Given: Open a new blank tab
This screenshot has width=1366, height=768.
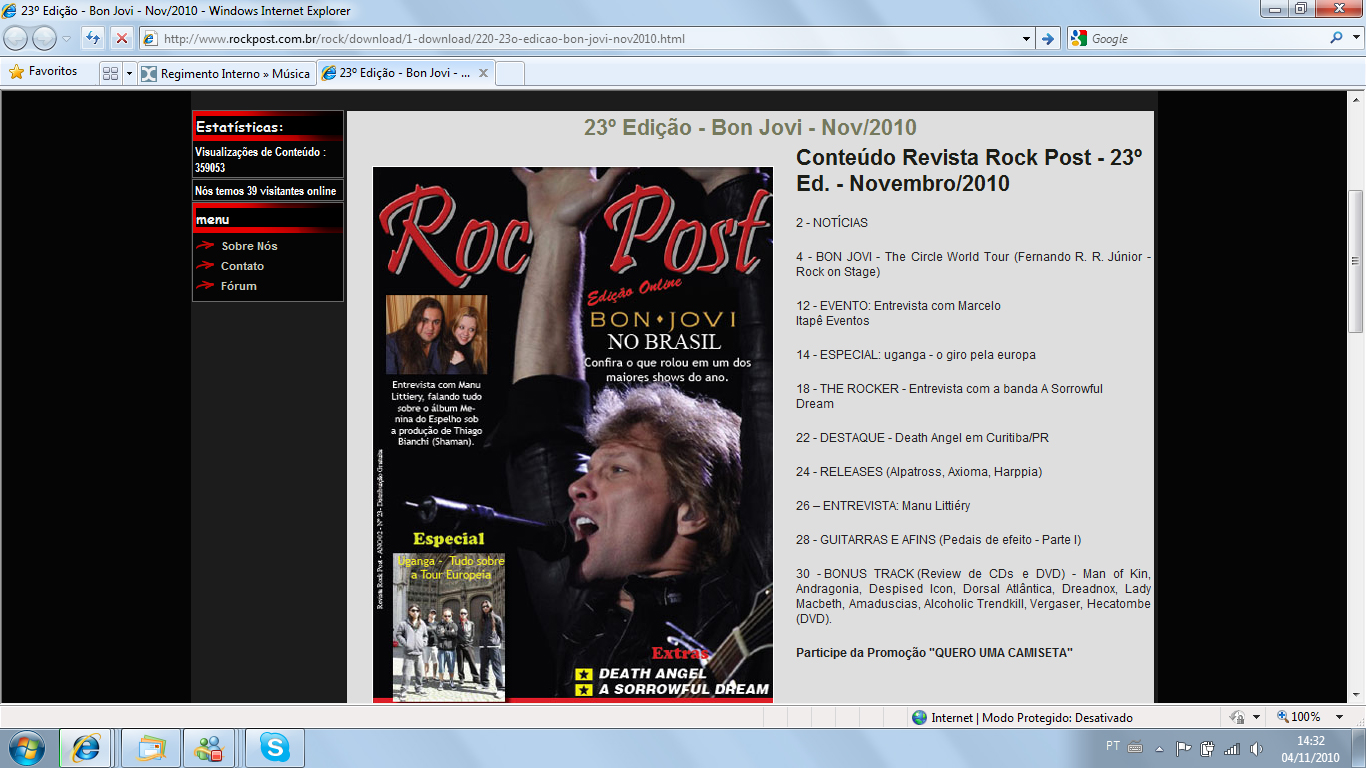Looking at the screenshot, I should point(510,73).
